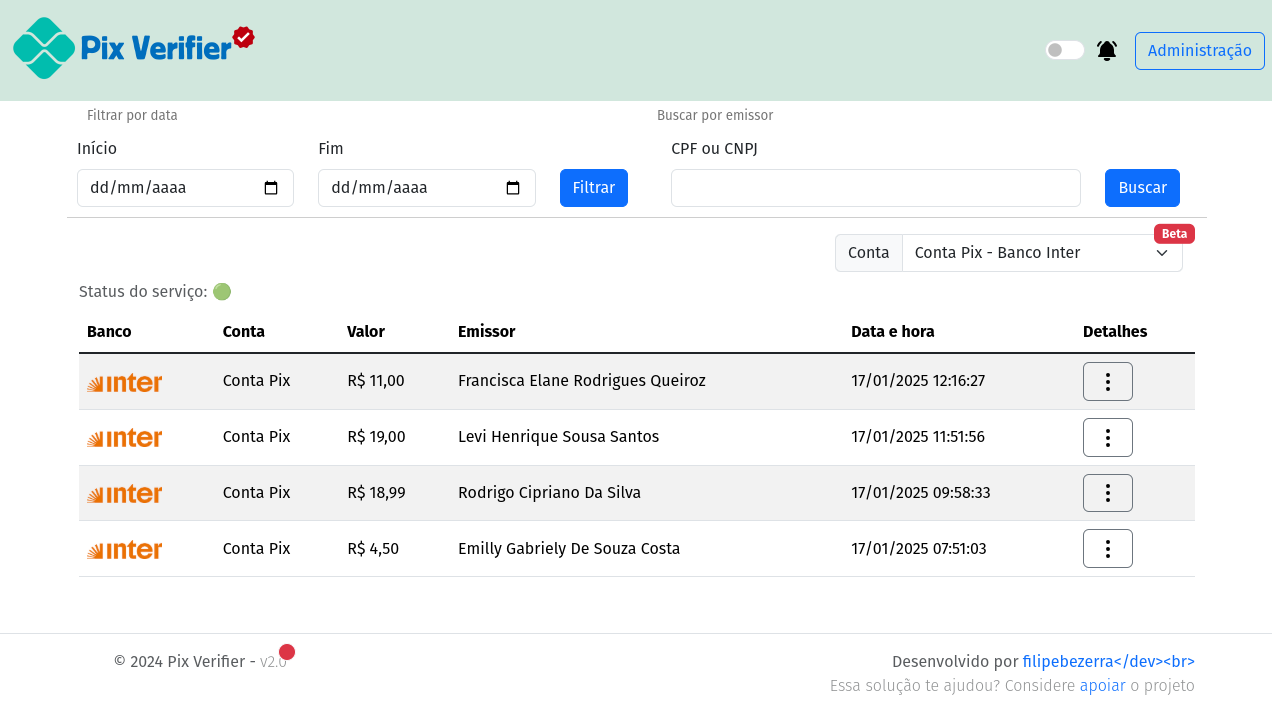Click the Filtrar button
Viewport: 1272px width, 722px height.
click(594, 188)
